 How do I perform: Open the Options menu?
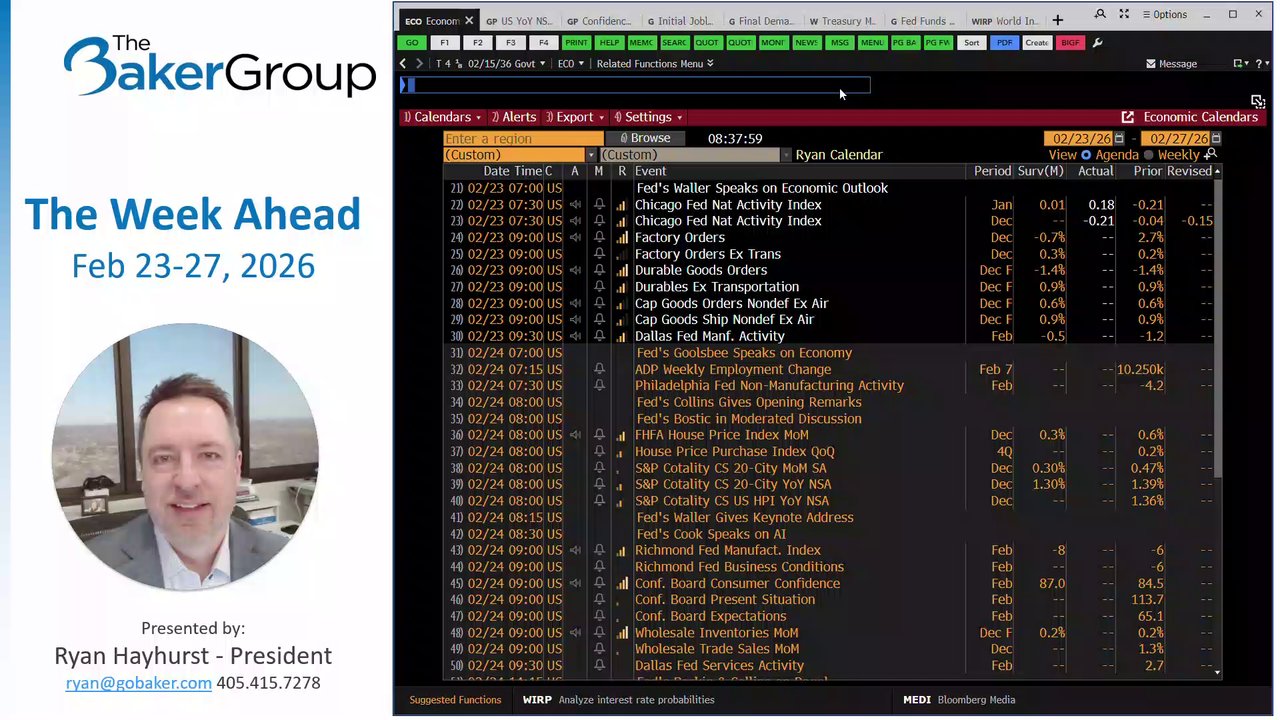1165,15
